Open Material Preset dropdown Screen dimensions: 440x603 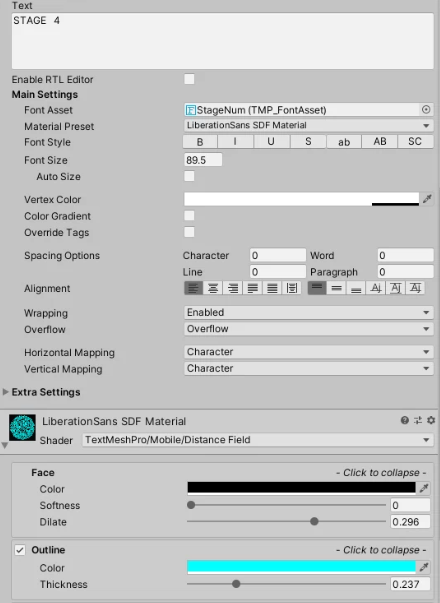(x=308, y=125)
